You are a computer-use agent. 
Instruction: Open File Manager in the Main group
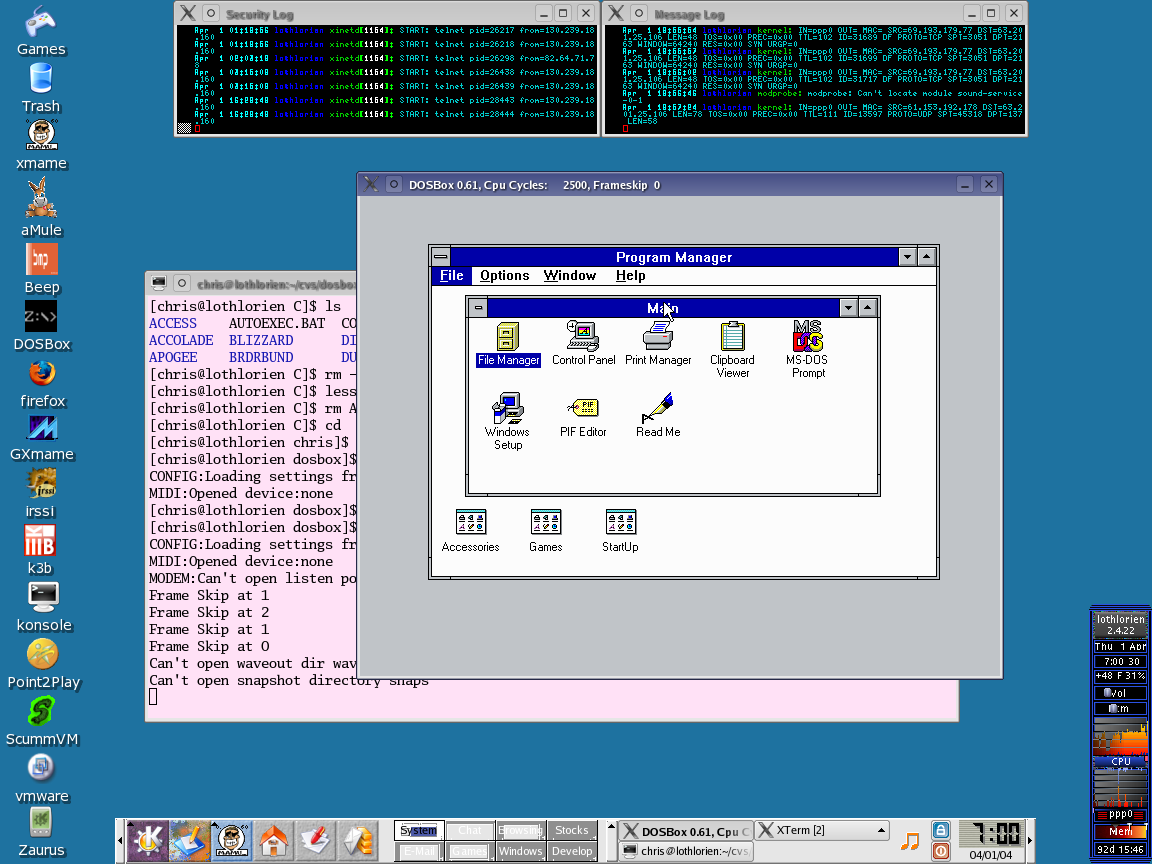tap(508, 344)
